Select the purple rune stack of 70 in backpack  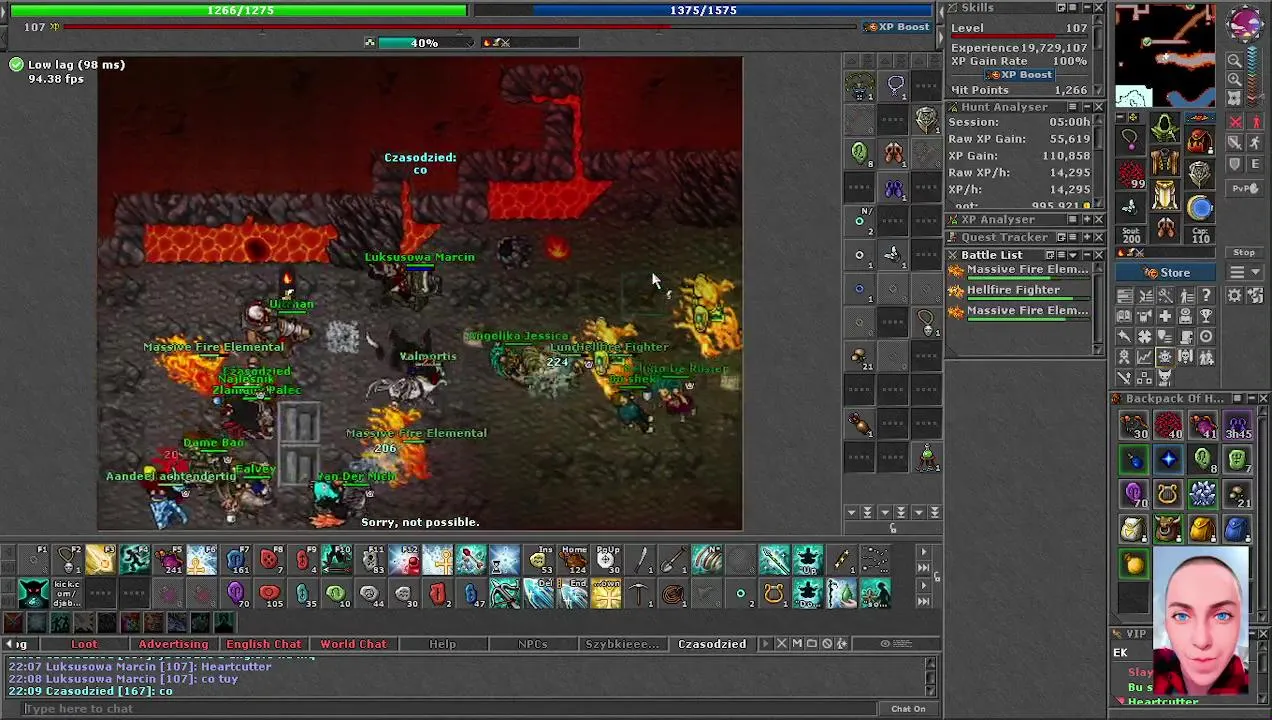1134,494
